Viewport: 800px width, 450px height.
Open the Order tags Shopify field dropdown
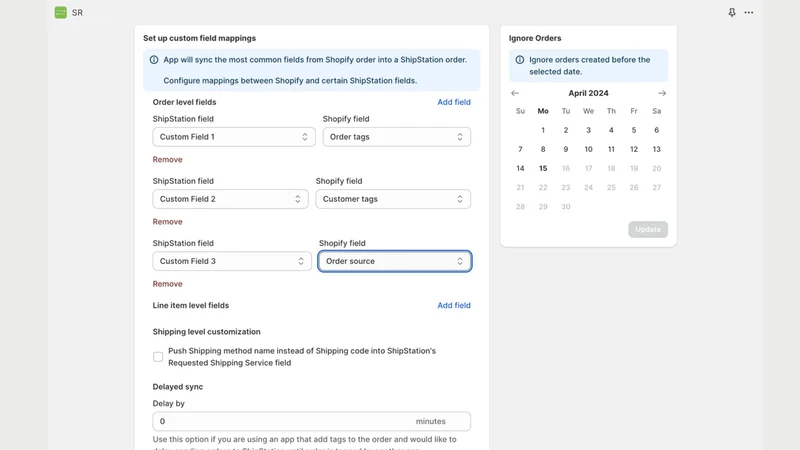396,137
